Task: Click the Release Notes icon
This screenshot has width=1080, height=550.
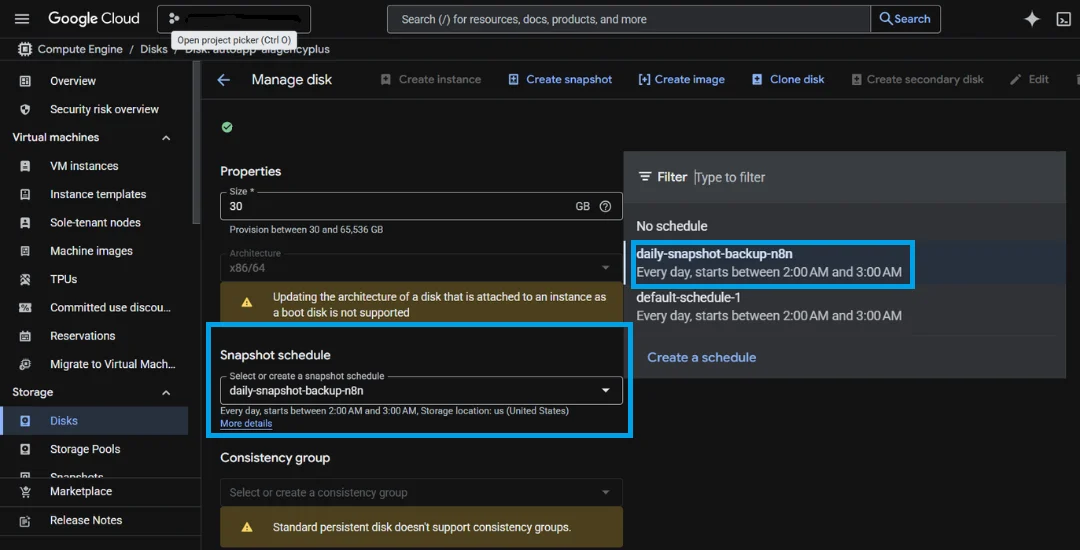Action: 25,520
